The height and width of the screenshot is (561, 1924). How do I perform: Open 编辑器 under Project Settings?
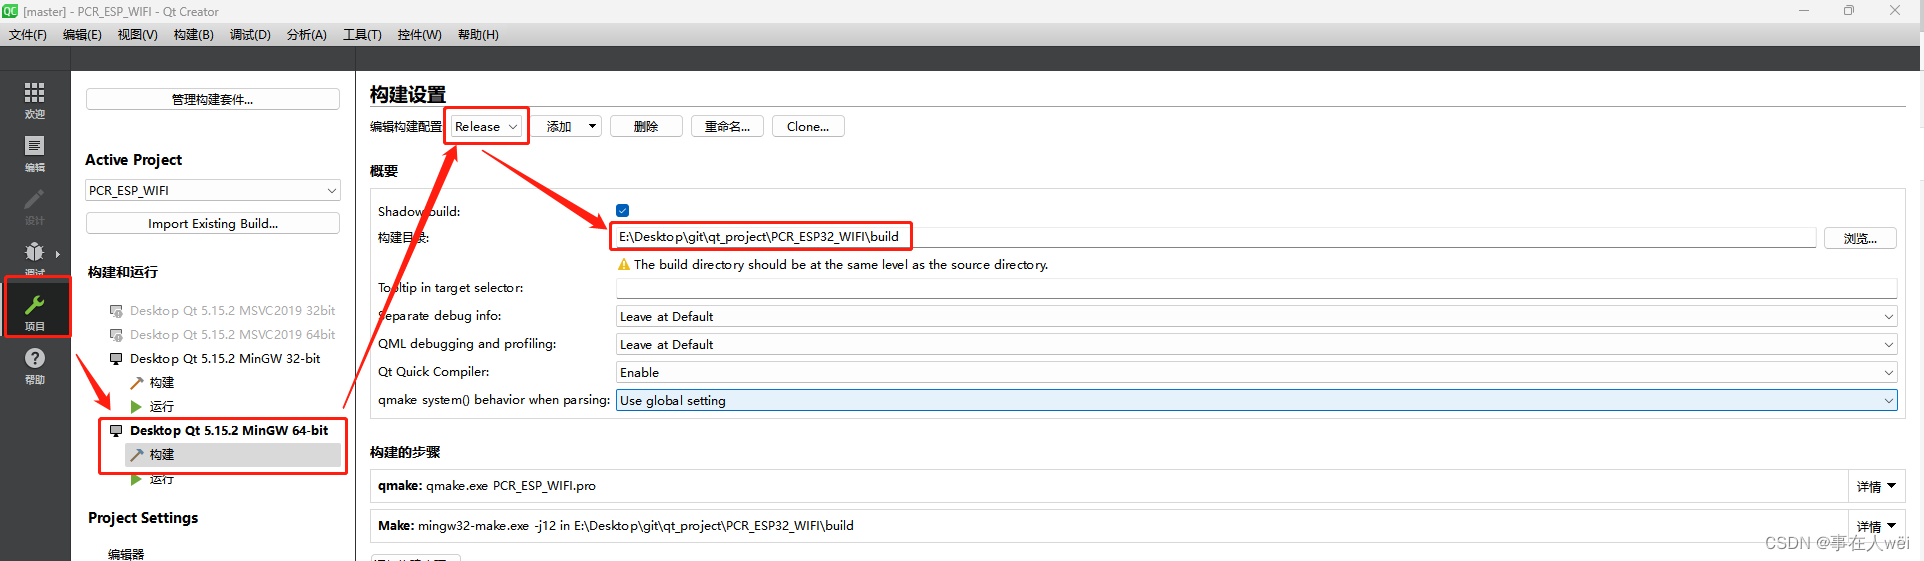(x=126, y=554)
